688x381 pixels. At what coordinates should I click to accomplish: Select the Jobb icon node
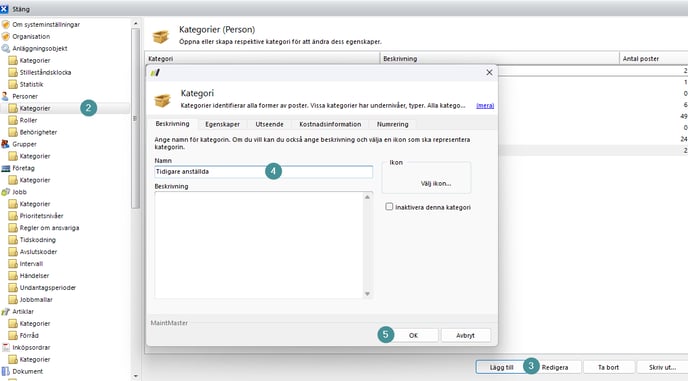click(5, 192)
